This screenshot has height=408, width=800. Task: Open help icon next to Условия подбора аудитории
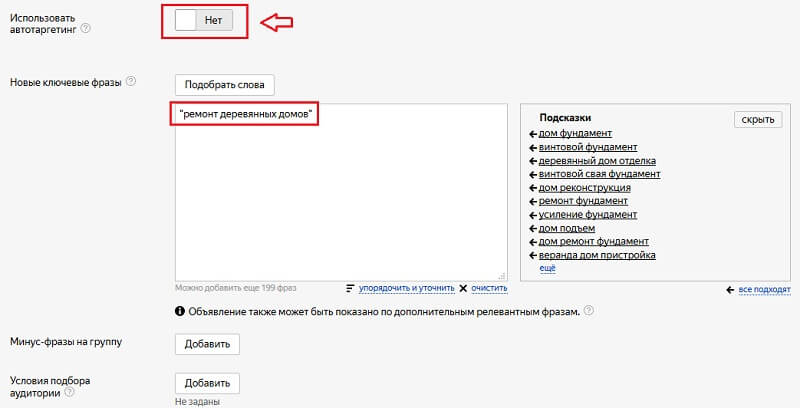[x=69, y=392]
